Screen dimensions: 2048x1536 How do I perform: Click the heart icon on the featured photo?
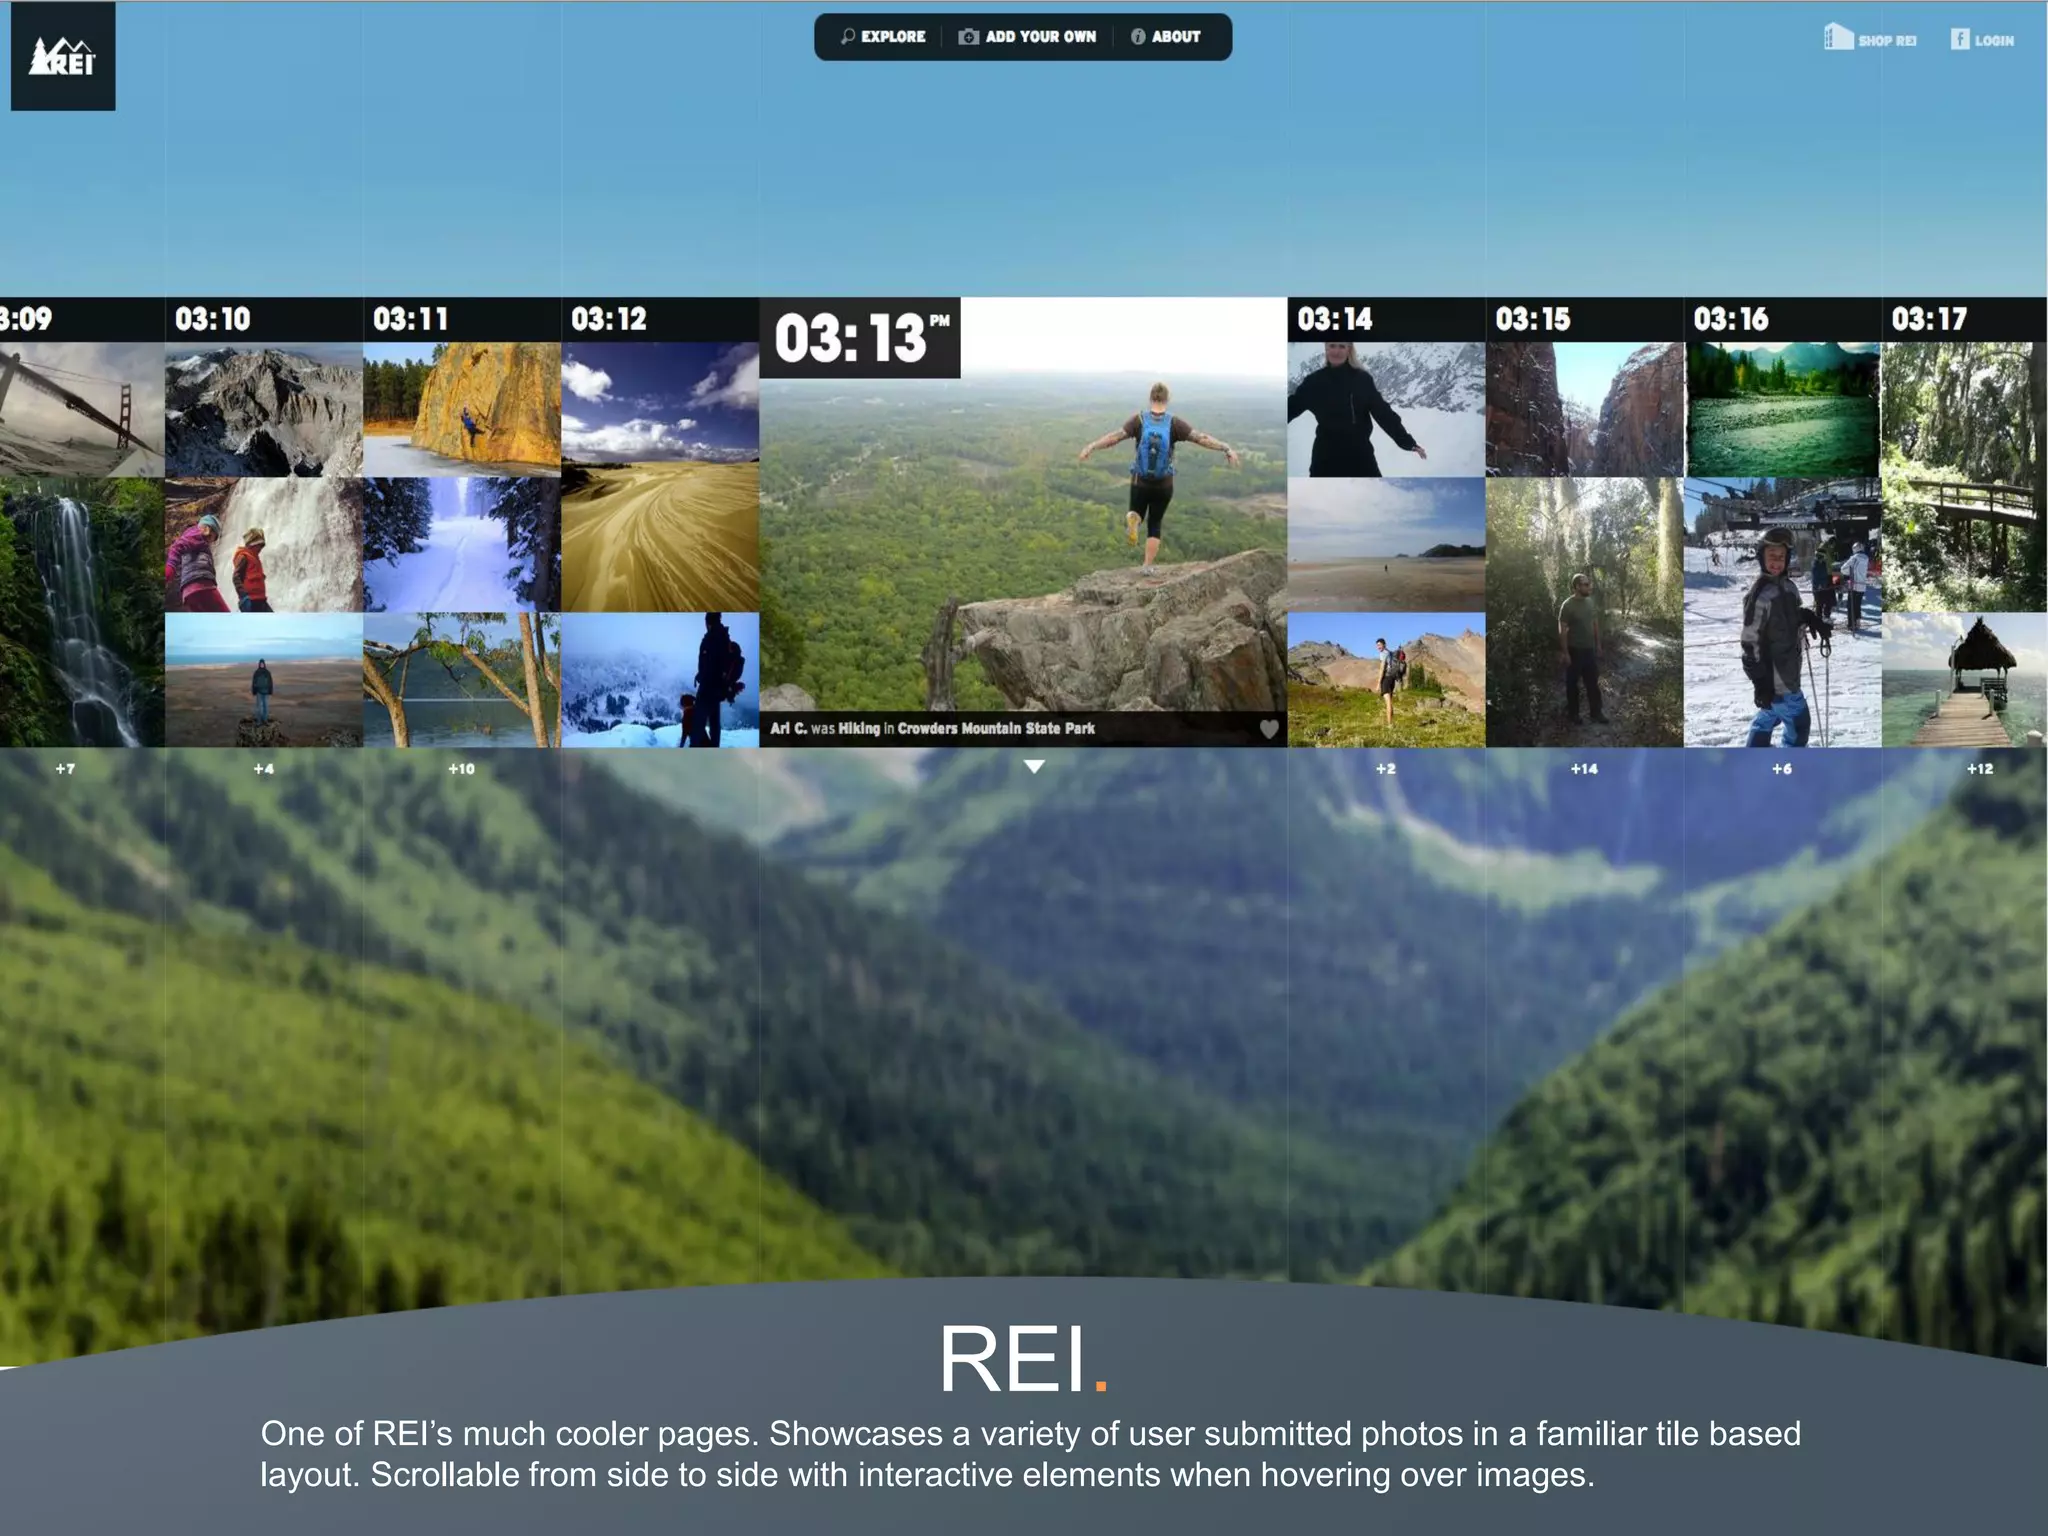pos(1269,729)
